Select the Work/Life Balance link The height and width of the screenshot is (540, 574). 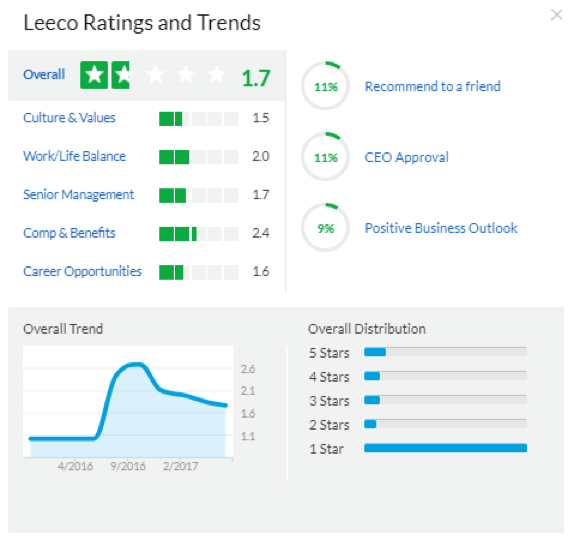tap(74, 156)
